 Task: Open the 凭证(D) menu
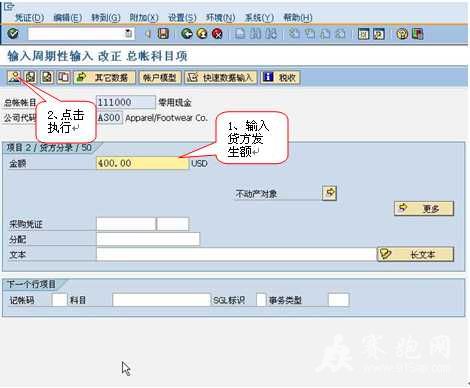click(x=30, y=17)
